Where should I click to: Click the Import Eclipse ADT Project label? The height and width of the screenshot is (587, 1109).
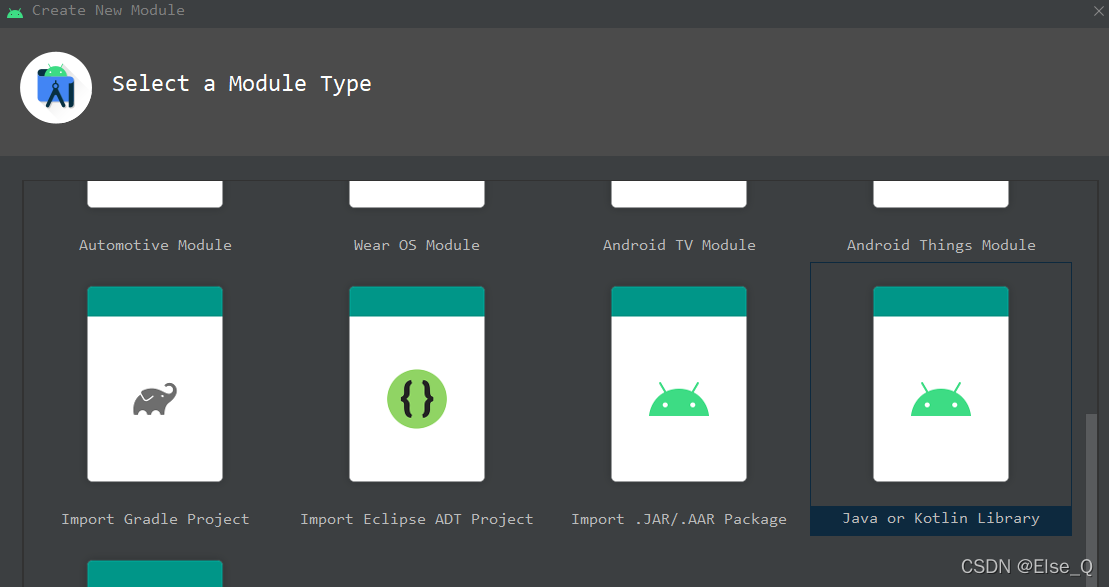point(417,519)
